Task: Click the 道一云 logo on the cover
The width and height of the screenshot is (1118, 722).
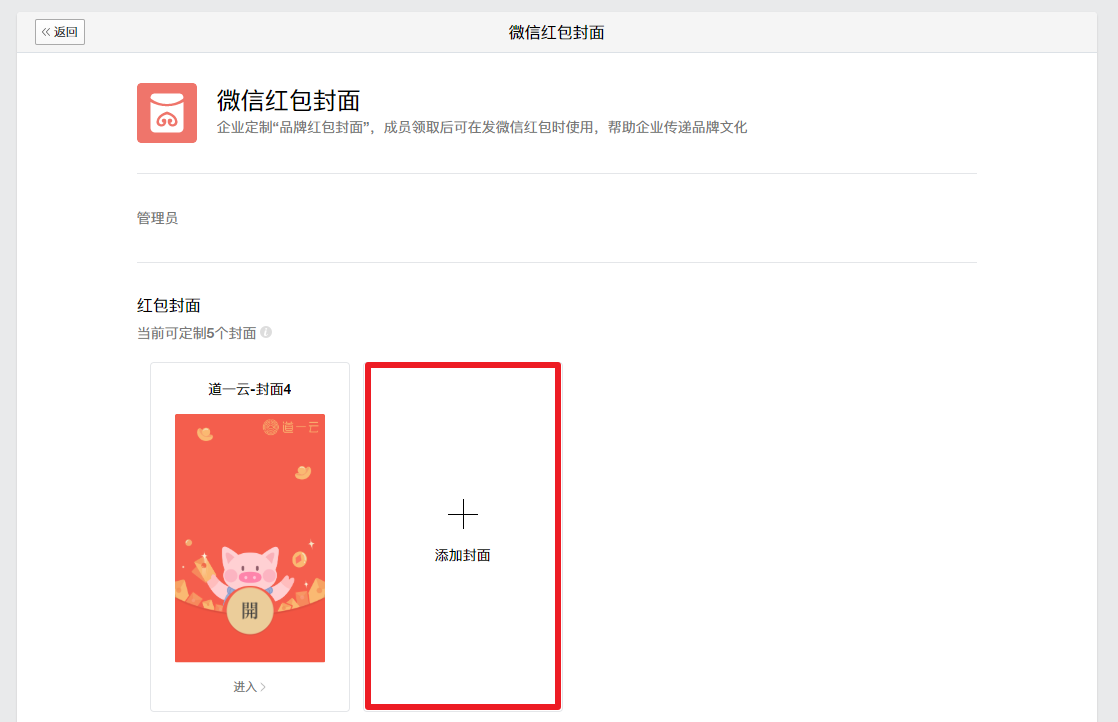Action: point(291,427)
